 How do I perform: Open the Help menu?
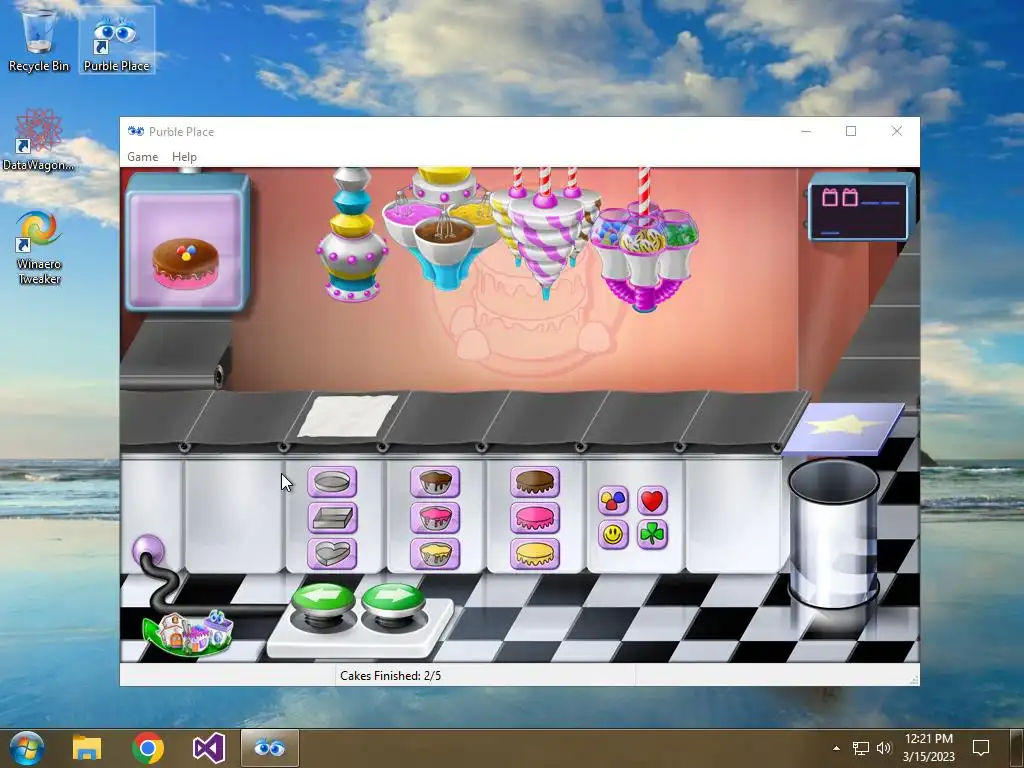click(184, 157)
